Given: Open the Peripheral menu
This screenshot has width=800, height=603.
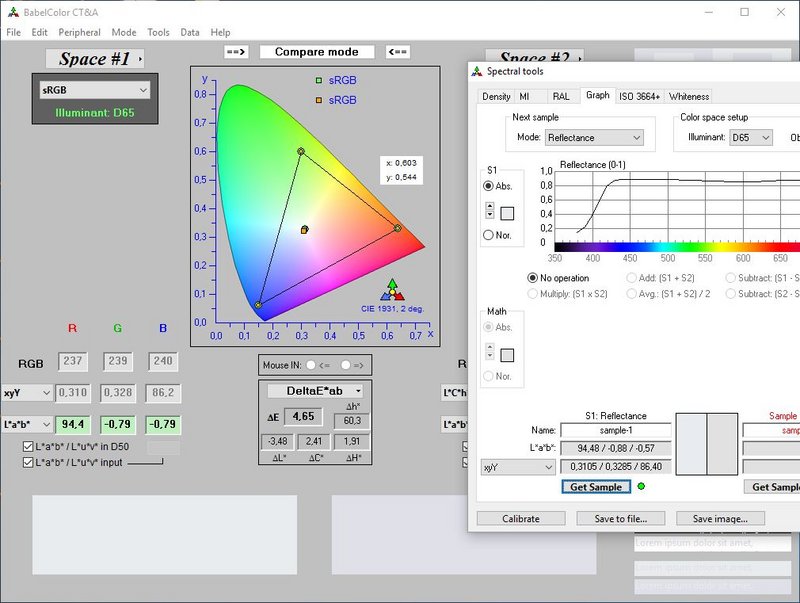Looking at the screenshot, I should click(x=79, y=32).
